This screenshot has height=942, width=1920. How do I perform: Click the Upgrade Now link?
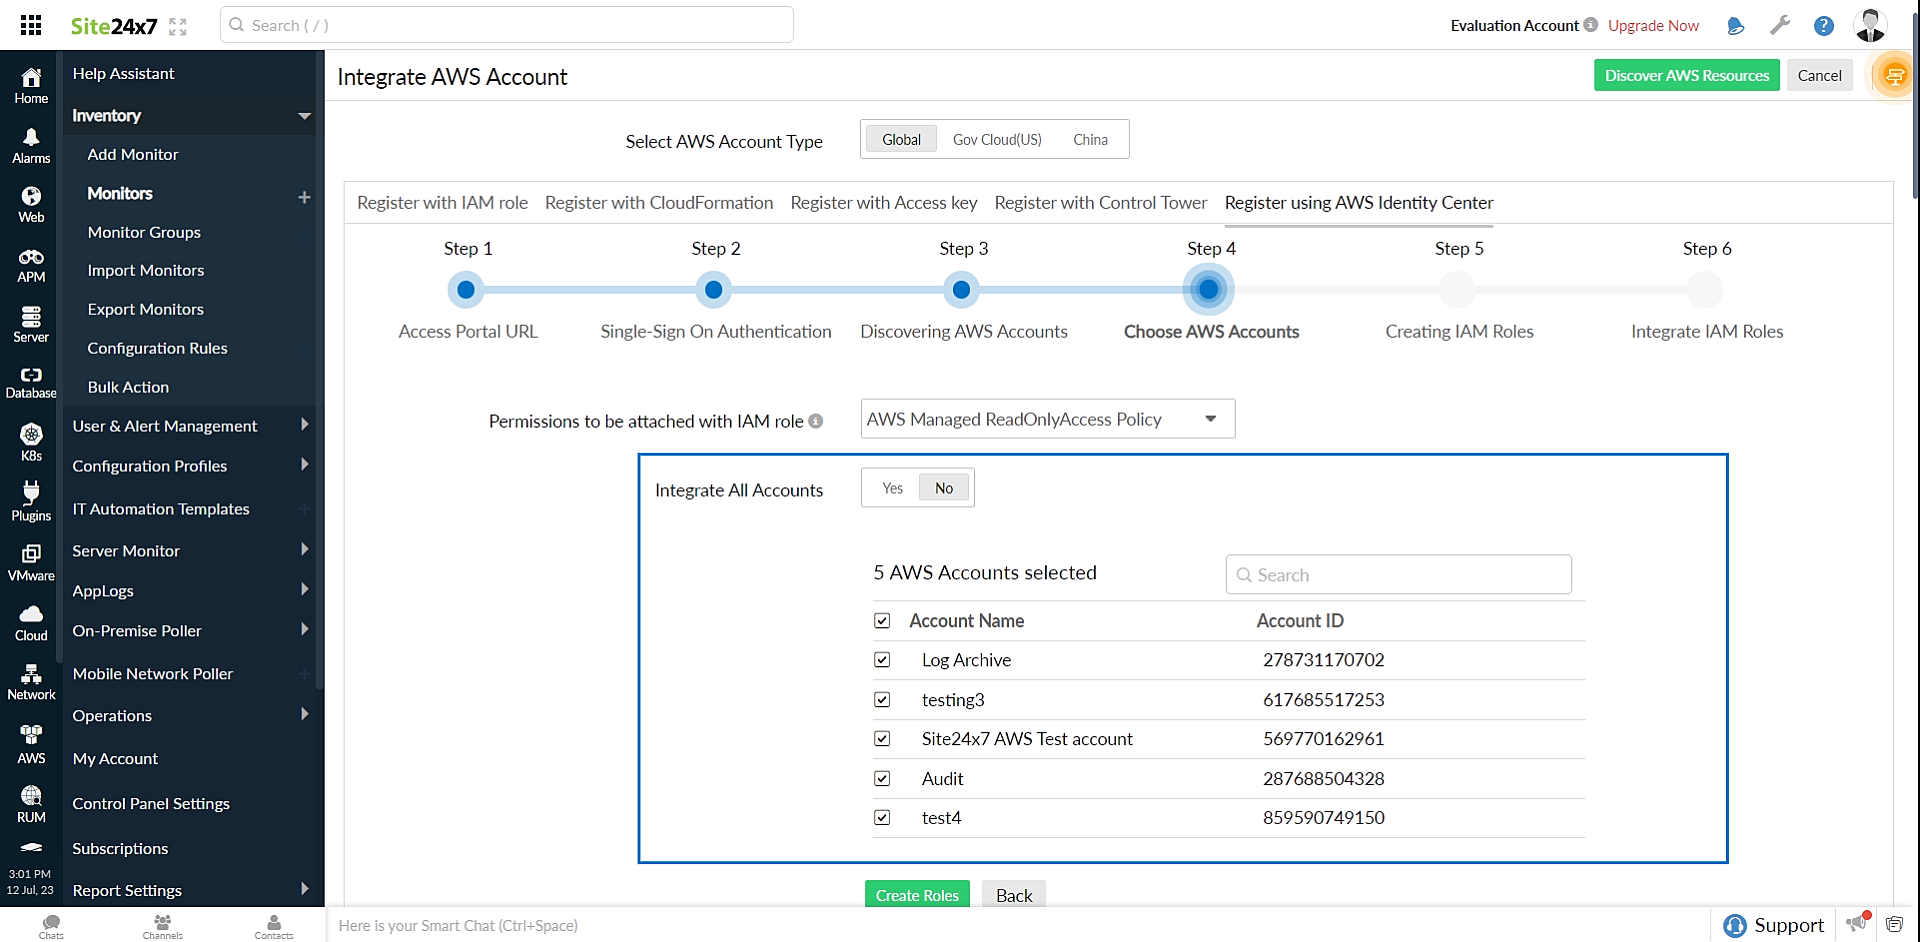click(x=1653, y=26)
